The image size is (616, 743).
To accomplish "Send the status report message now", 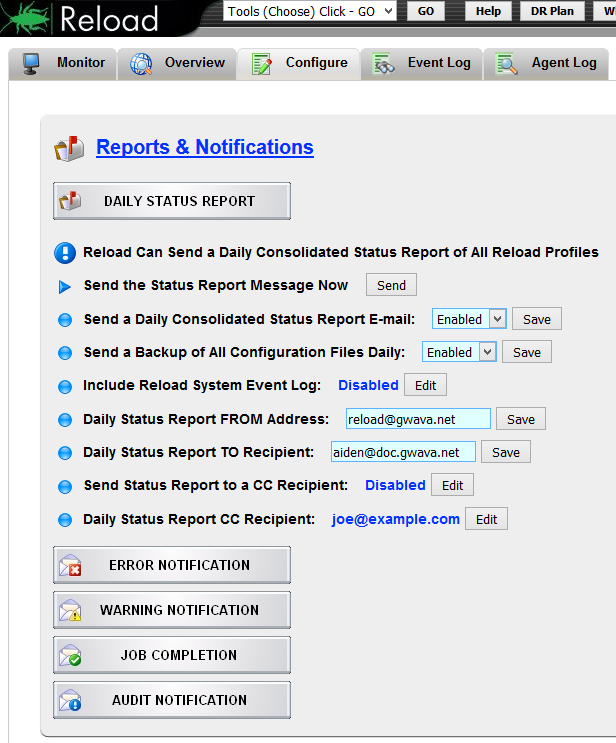I will 391,285.
